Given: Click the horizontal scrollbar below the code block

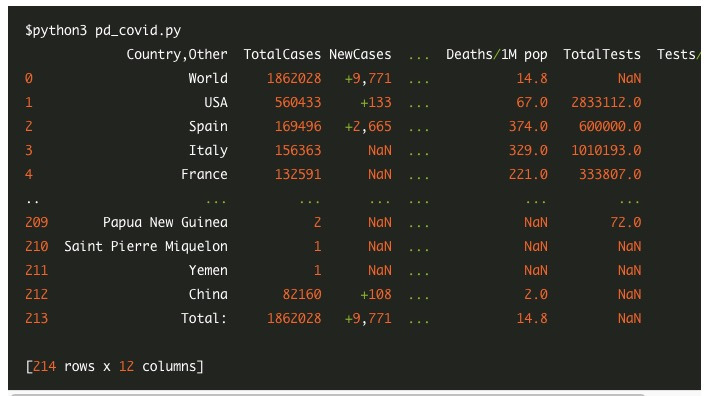Looking at the screenshot, I should tap(327, 395).
